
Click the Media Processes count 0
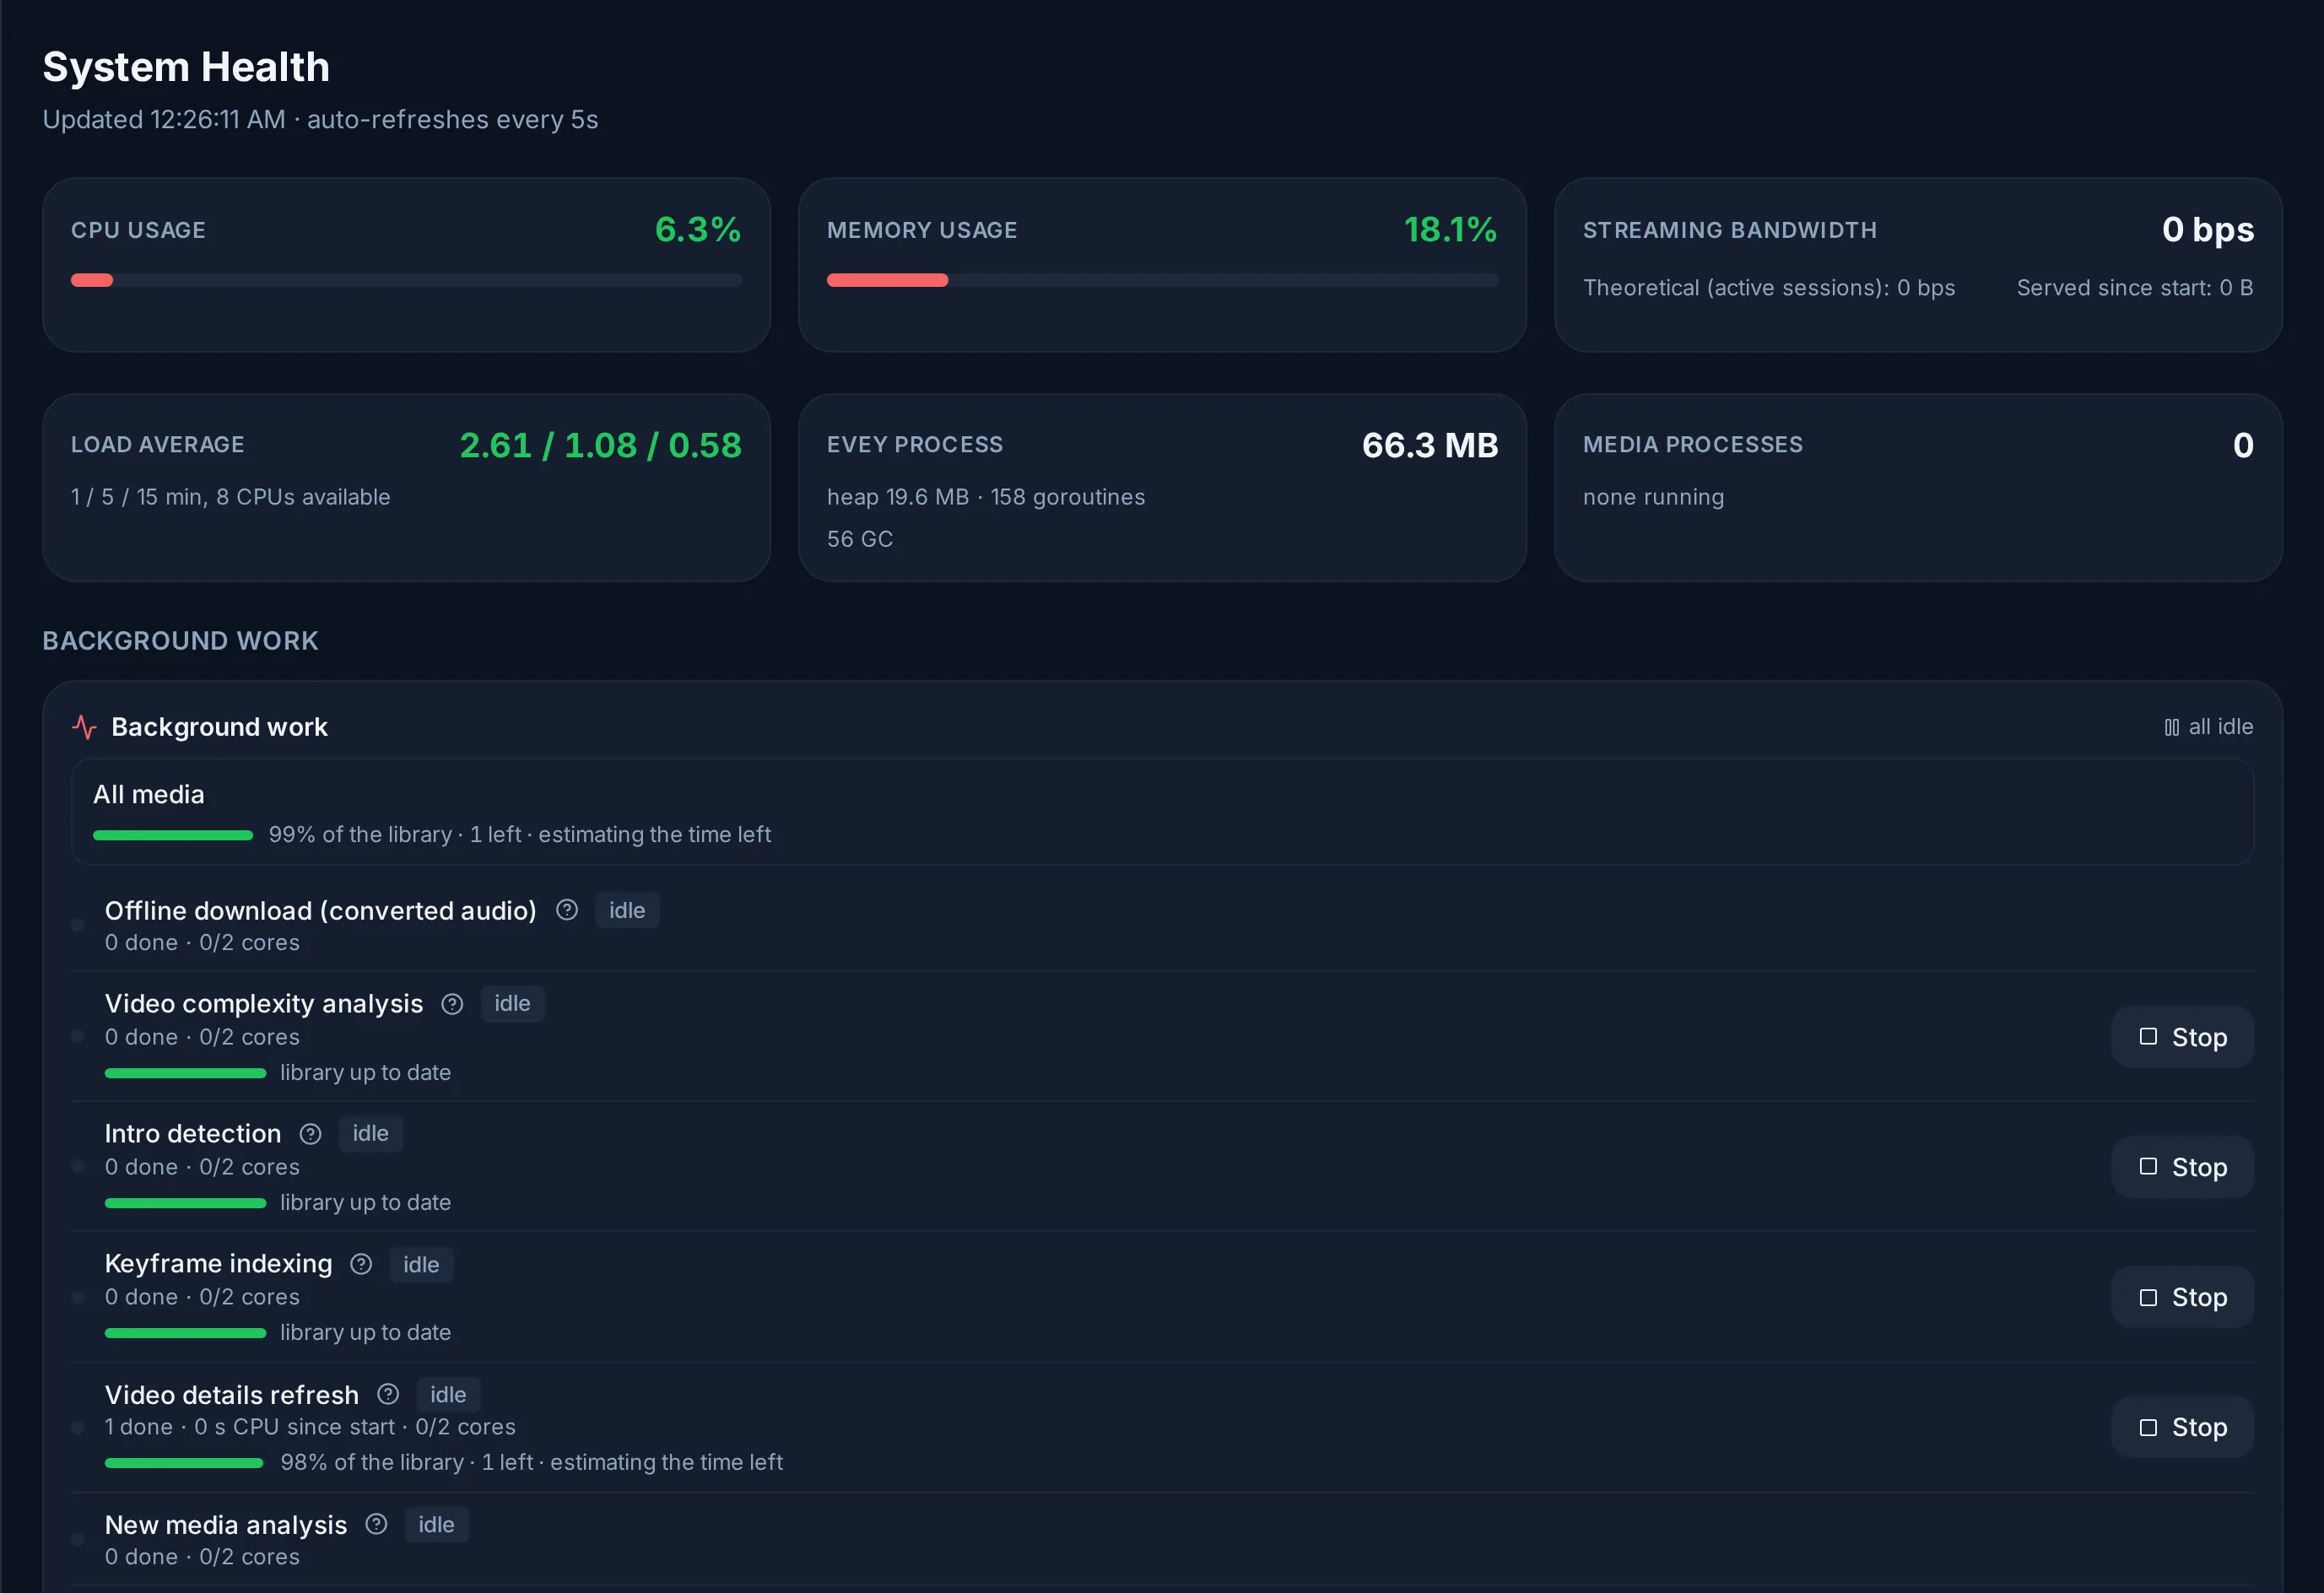click(2243, 445)
